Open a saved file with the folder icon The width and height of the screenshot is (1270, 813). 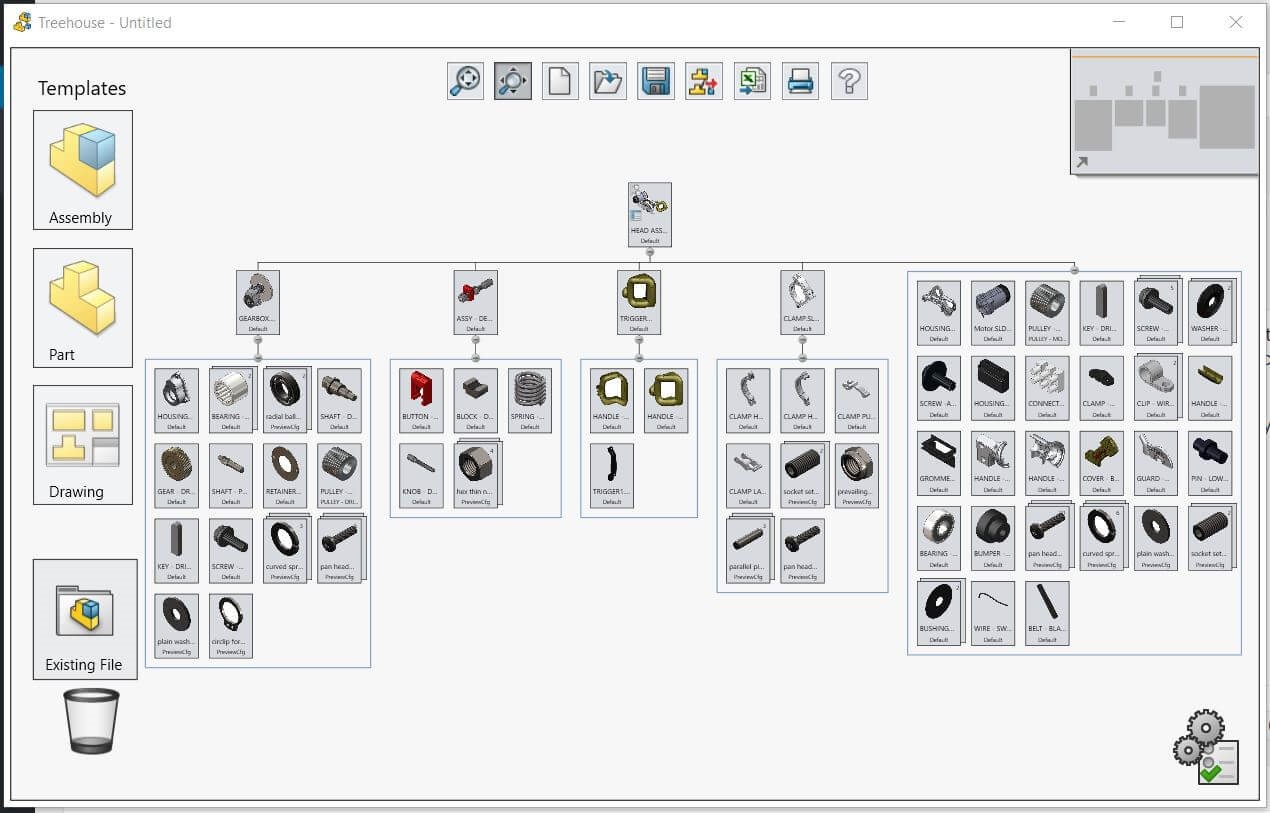click(x=608, y=81)
